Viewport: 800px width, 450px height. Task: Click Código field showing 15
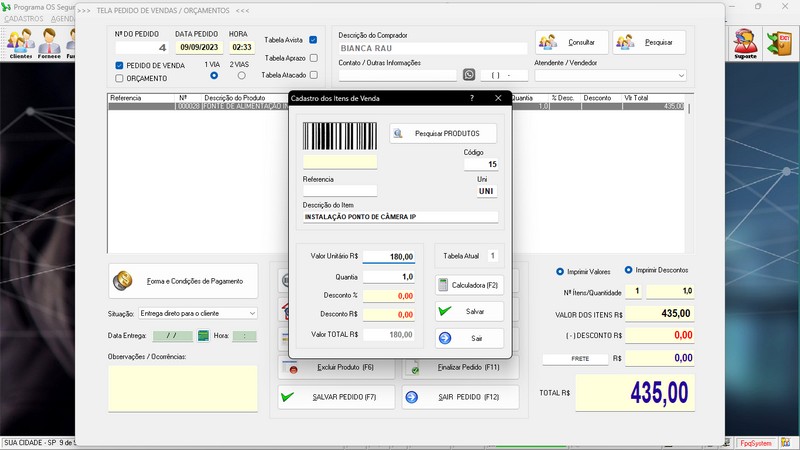coord(481,164)
